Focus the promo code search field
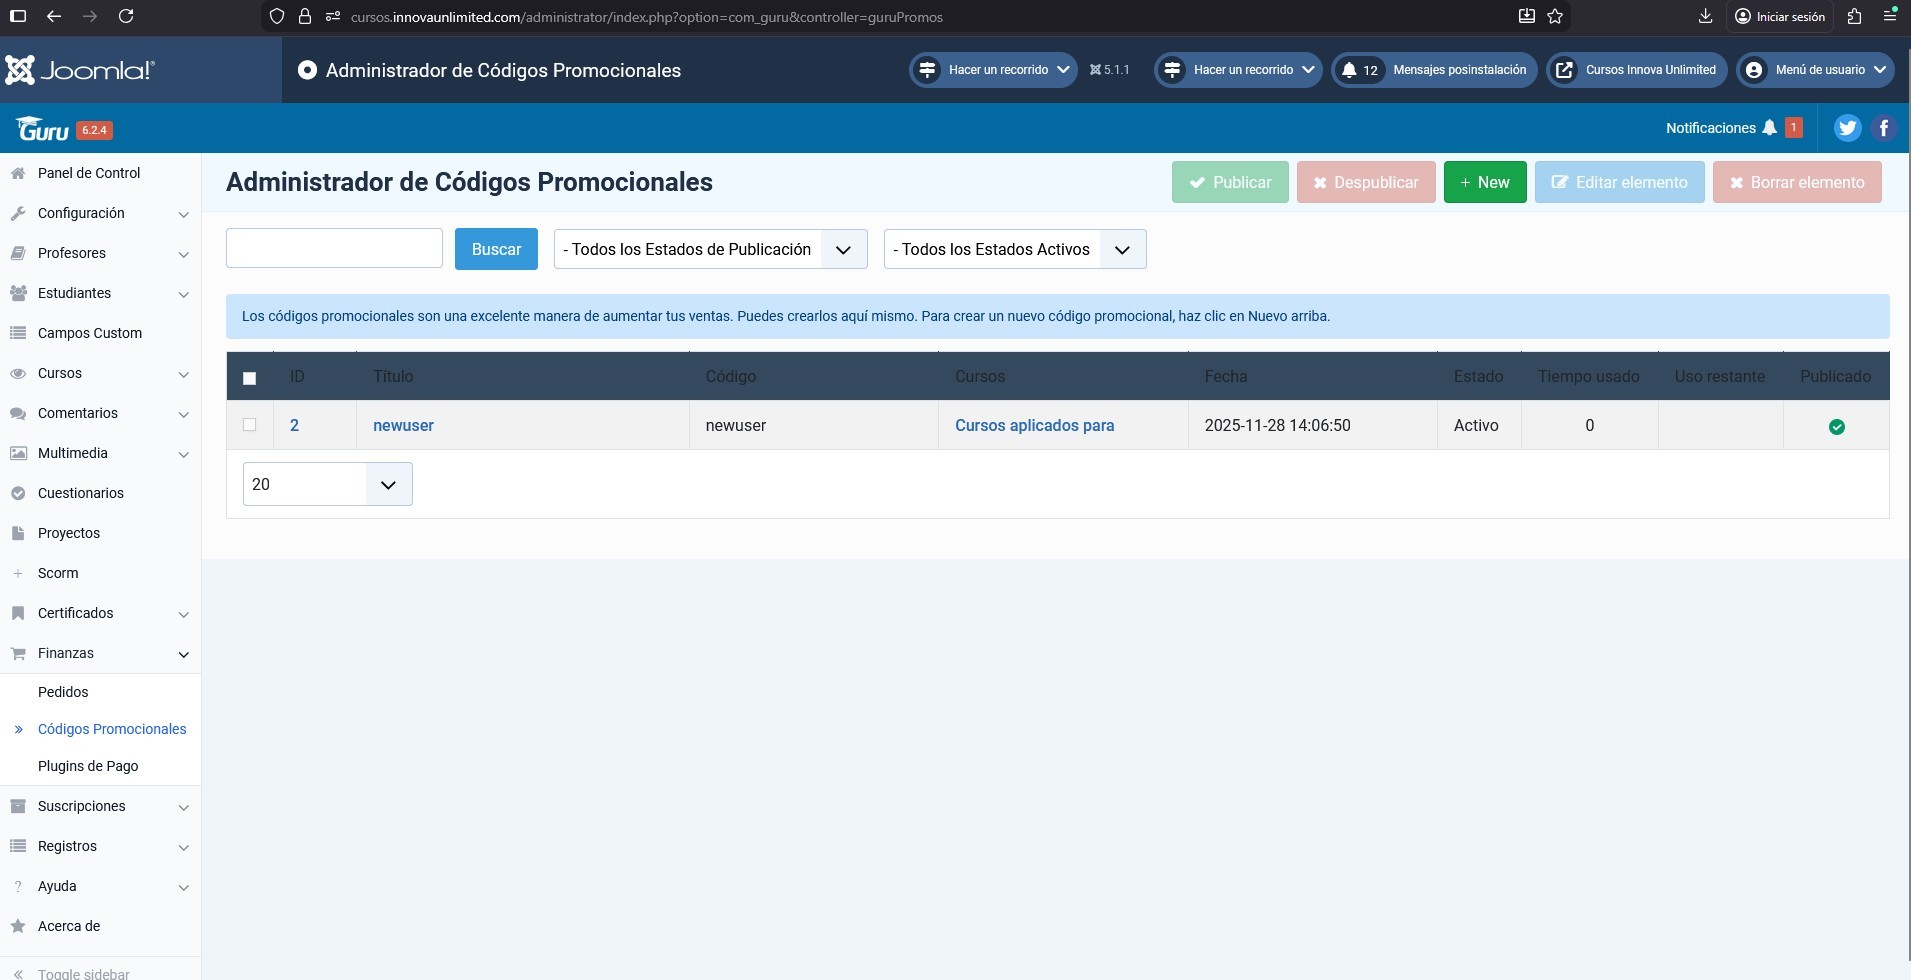 334,248
